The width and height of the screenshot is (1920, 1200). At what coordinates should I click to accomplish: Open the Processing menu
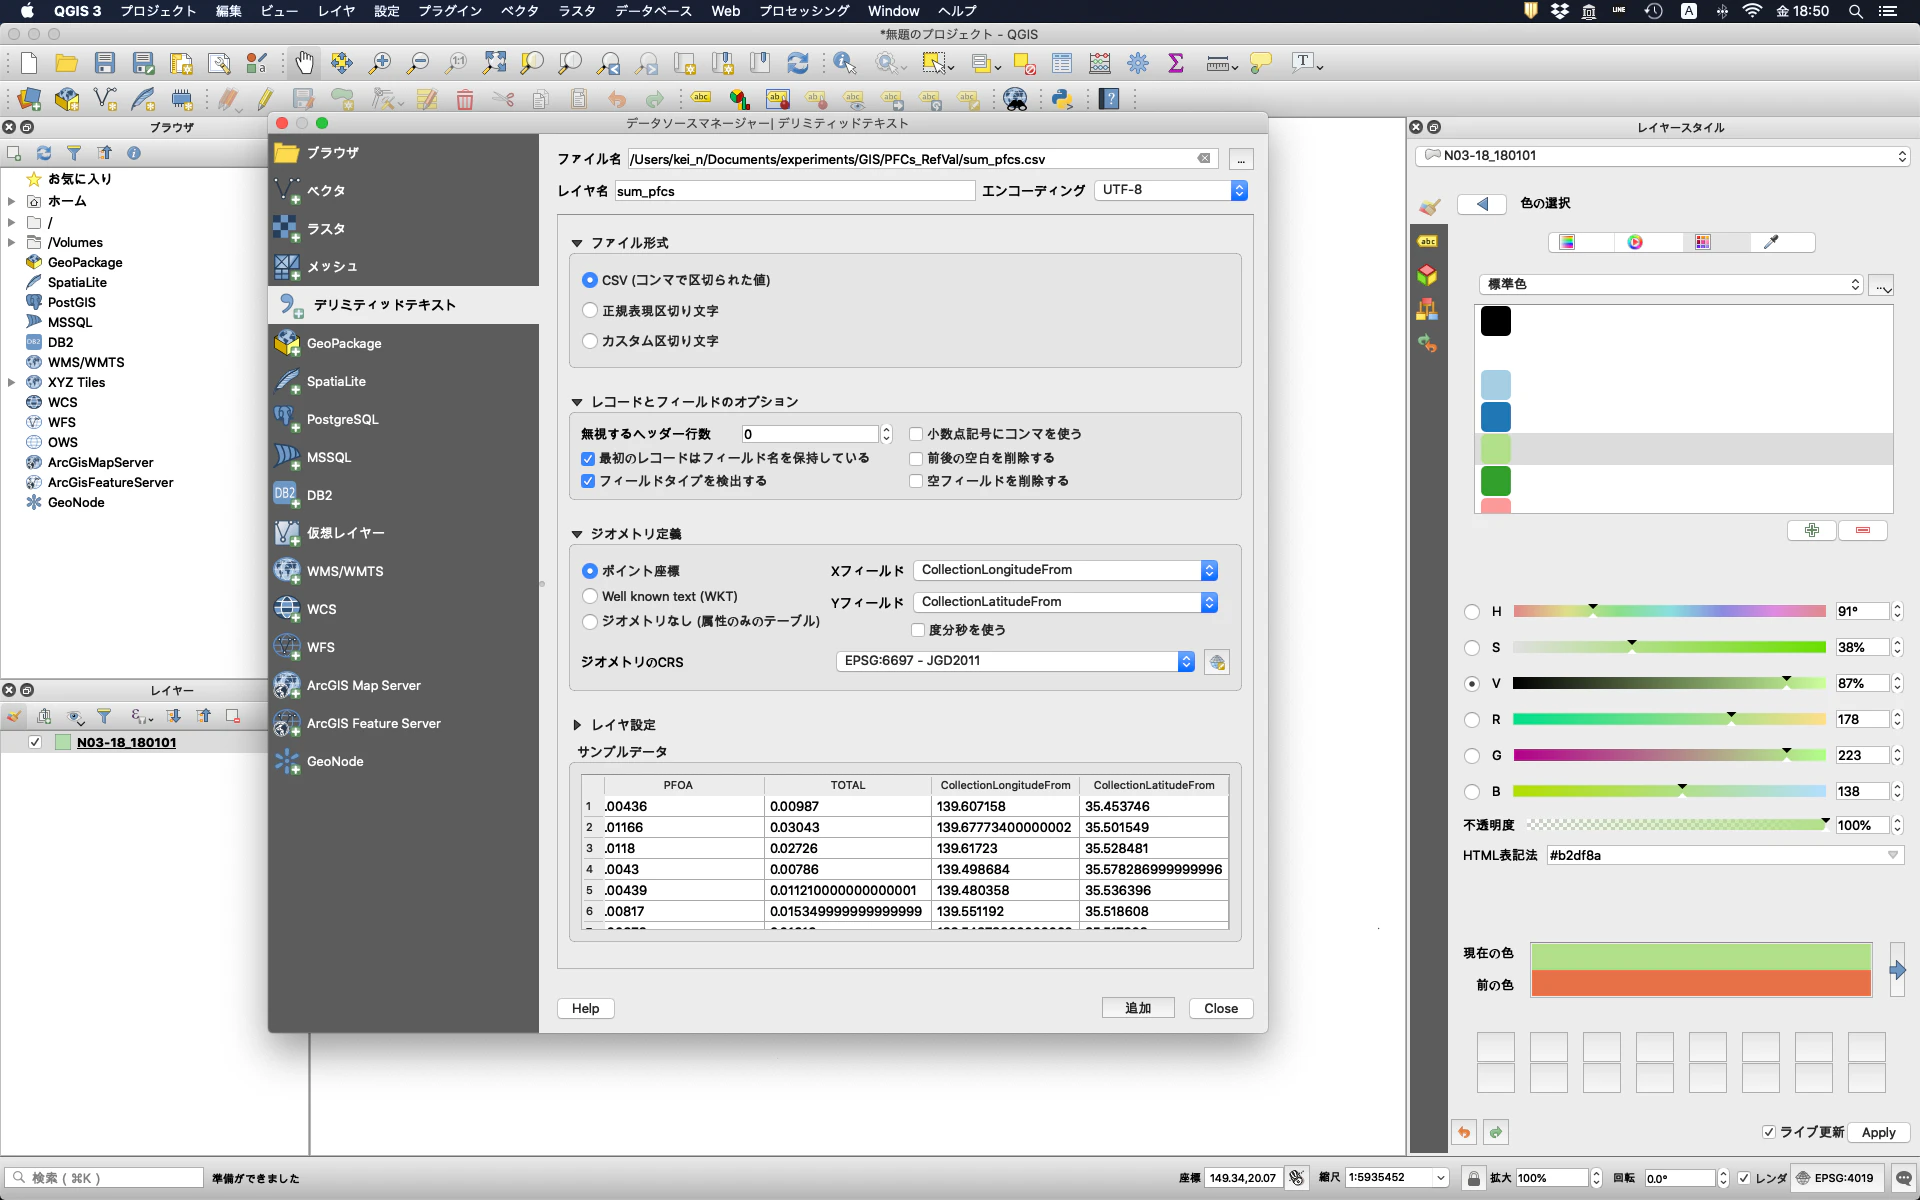coord(803,11)
